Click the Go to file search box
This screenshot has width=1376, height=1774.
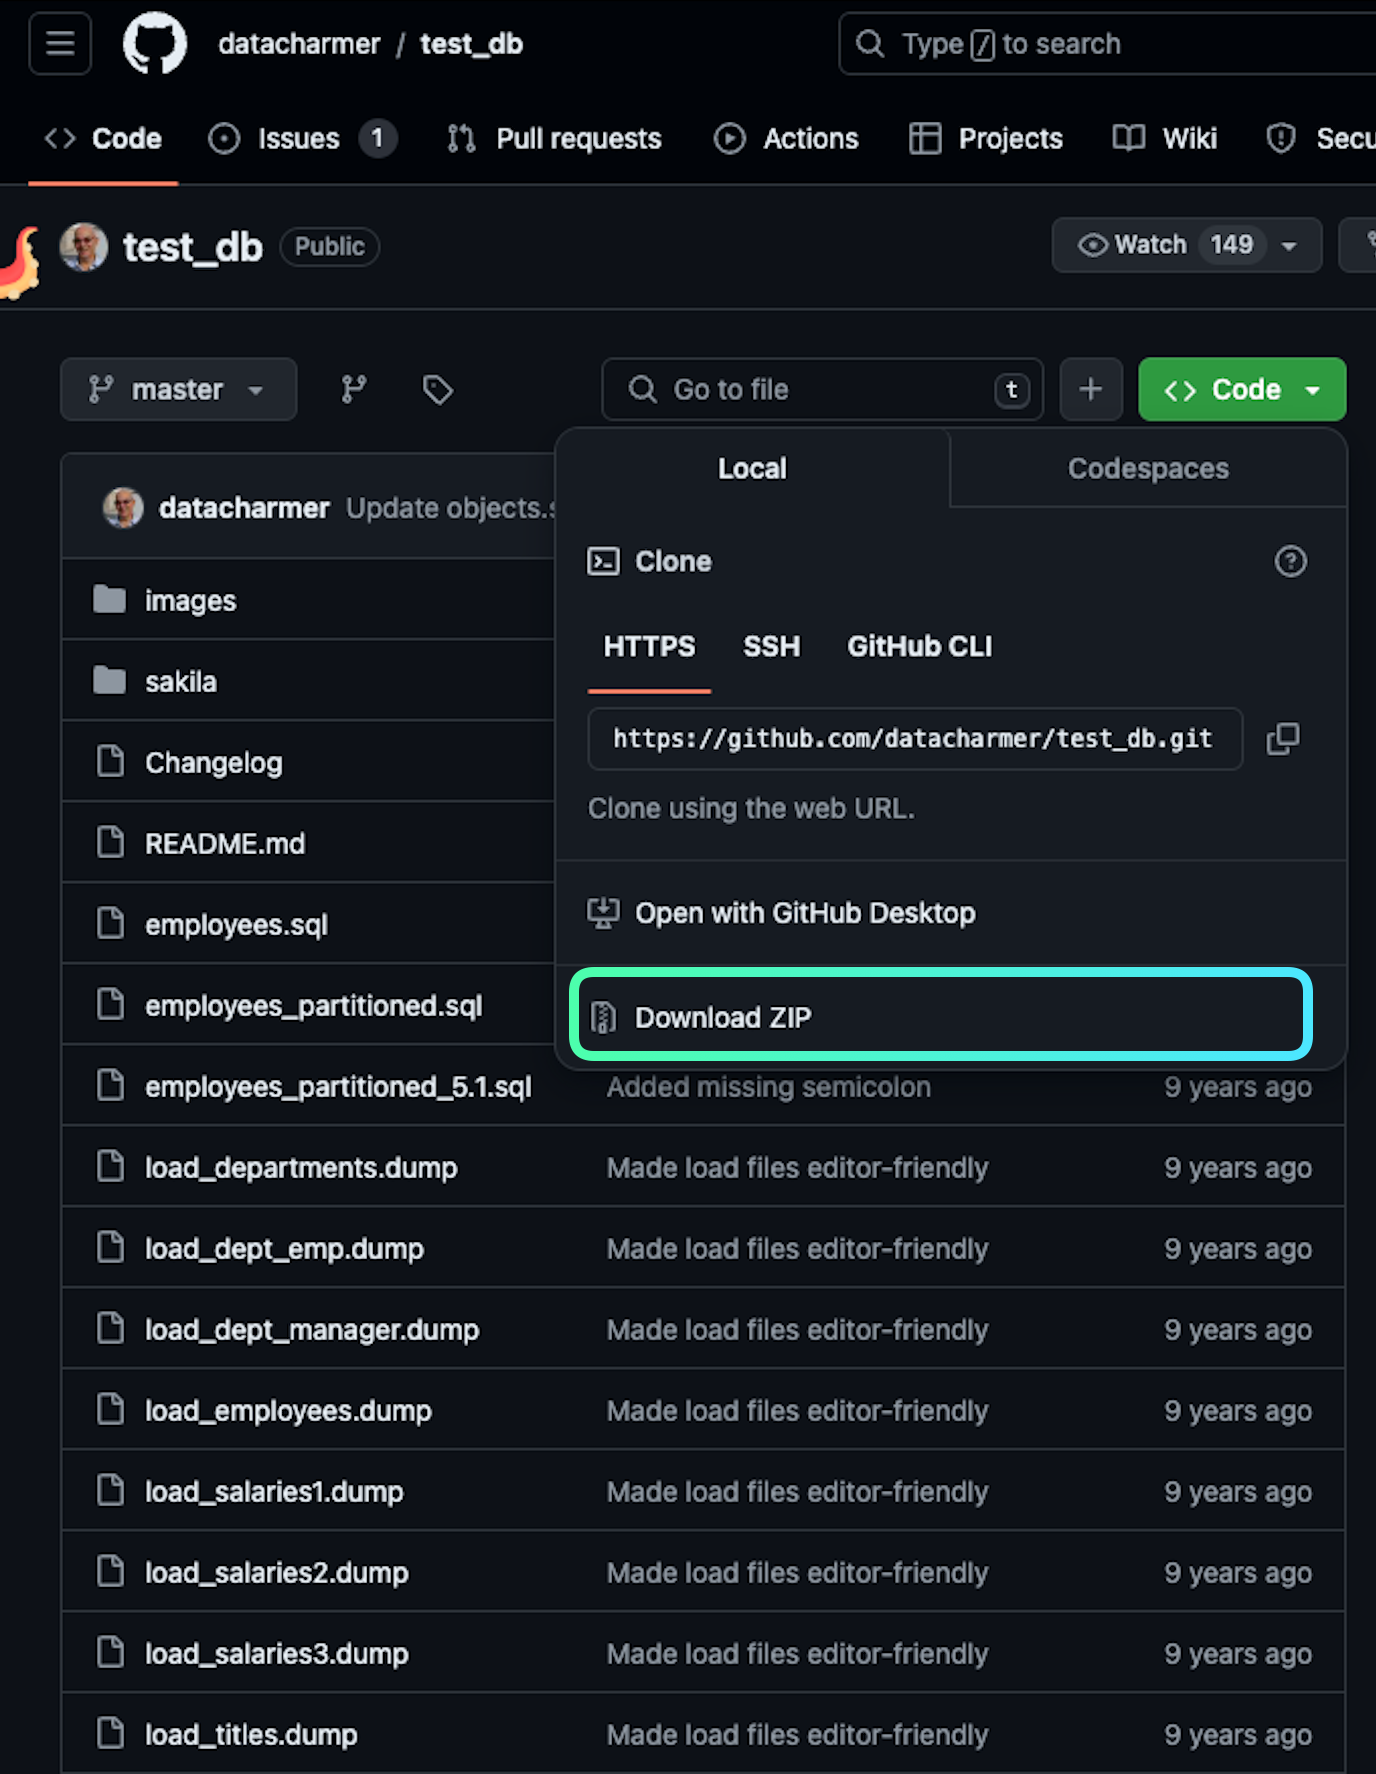coord(822,389)
